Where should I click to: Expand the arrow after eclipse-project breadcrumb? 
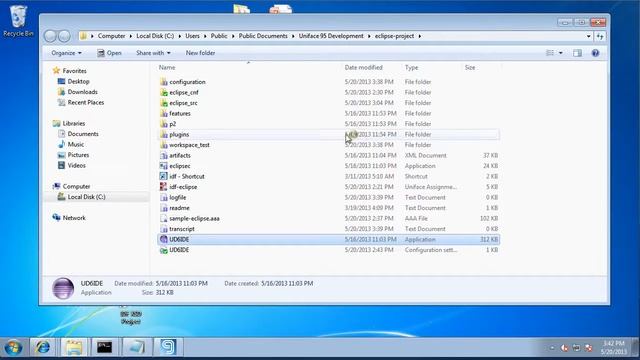pos(420,36)
